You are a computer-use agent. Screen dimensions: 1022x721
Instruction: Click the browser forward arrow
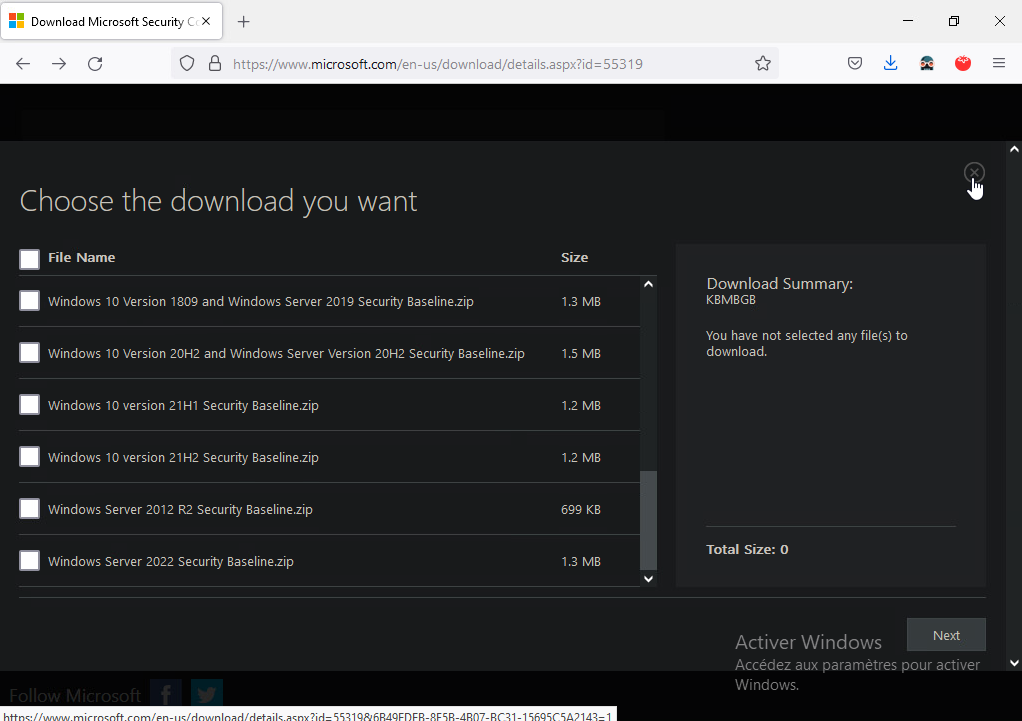[59, 64]
